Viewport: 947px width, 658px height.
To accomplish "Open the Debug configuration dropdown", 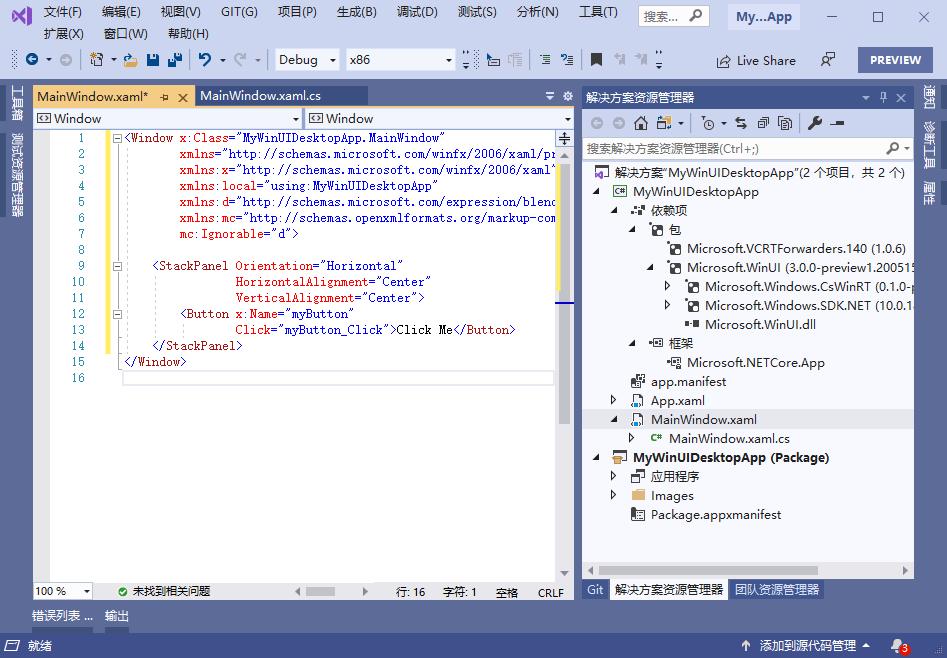I will (306, 60).
